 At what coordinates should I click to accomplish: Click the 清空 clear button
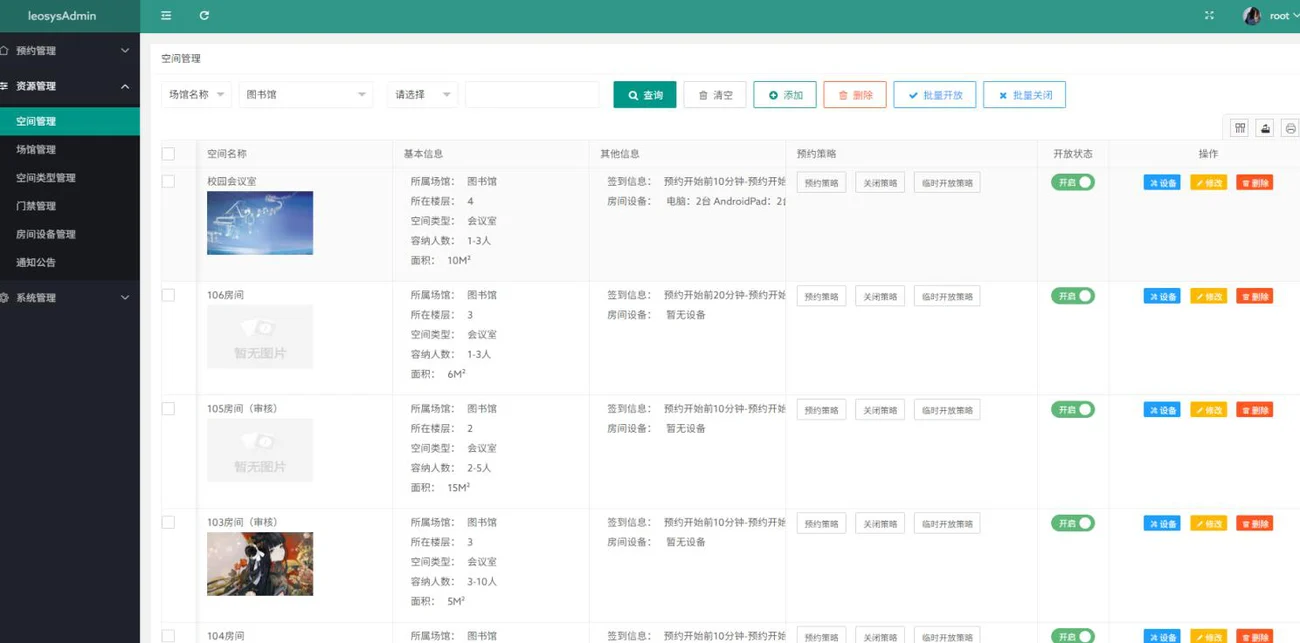(x=715, y=95)
